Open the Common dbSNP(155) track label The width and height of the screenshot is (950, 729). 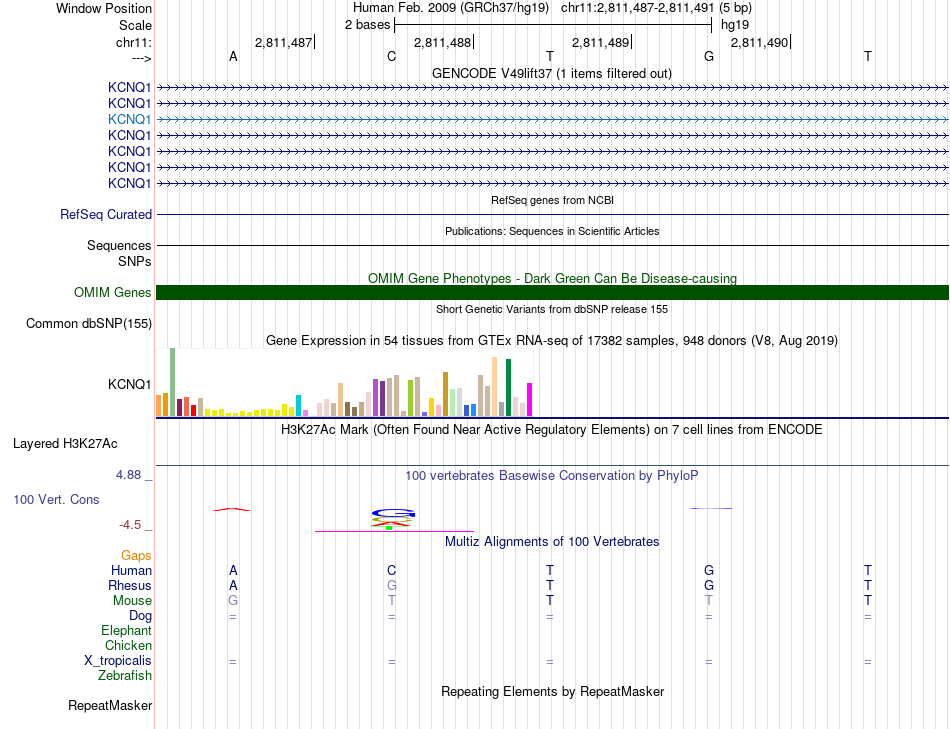tap(88, 324)
